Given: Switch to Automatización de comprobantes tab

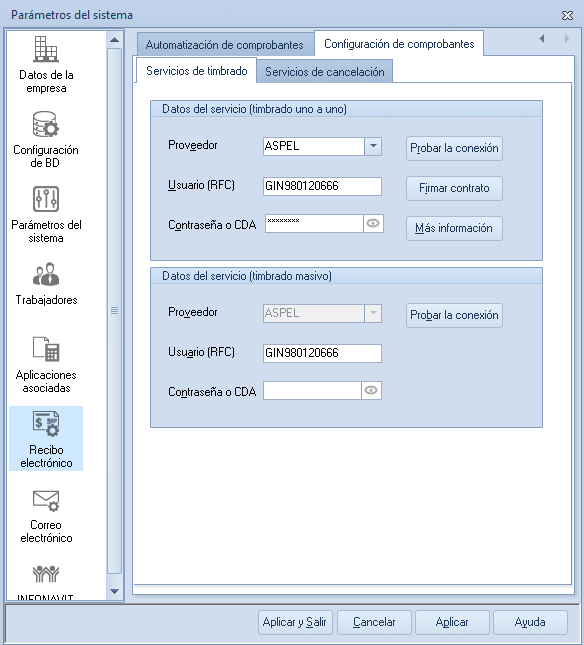Looking at the screenshot, I should click(225, 44).
